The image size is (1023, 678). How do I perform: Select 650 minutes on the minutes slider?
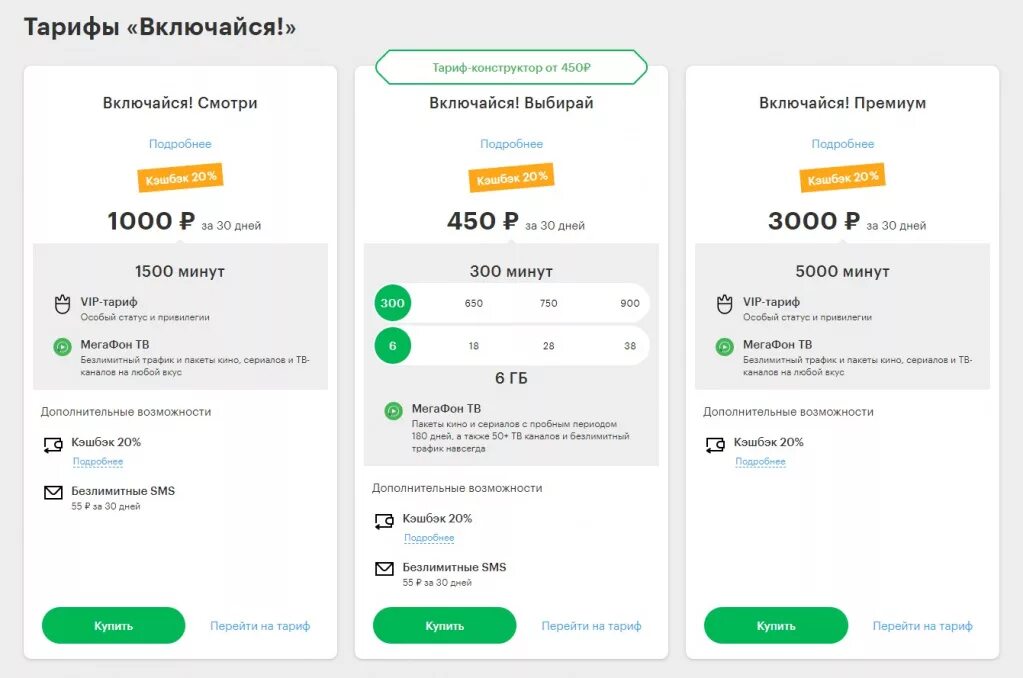(474, 303)
